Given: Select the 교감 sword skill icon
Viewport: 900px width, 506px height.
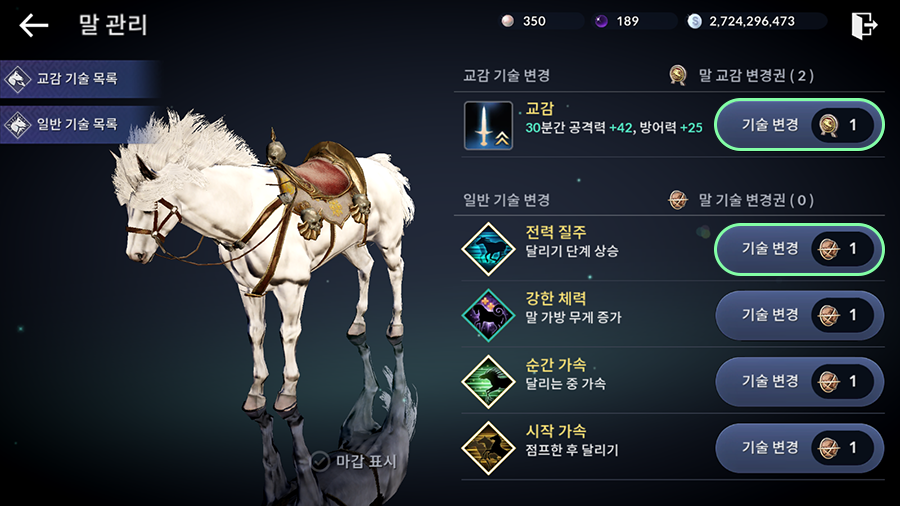Looking at the screenshot, I should coord(488,126).
